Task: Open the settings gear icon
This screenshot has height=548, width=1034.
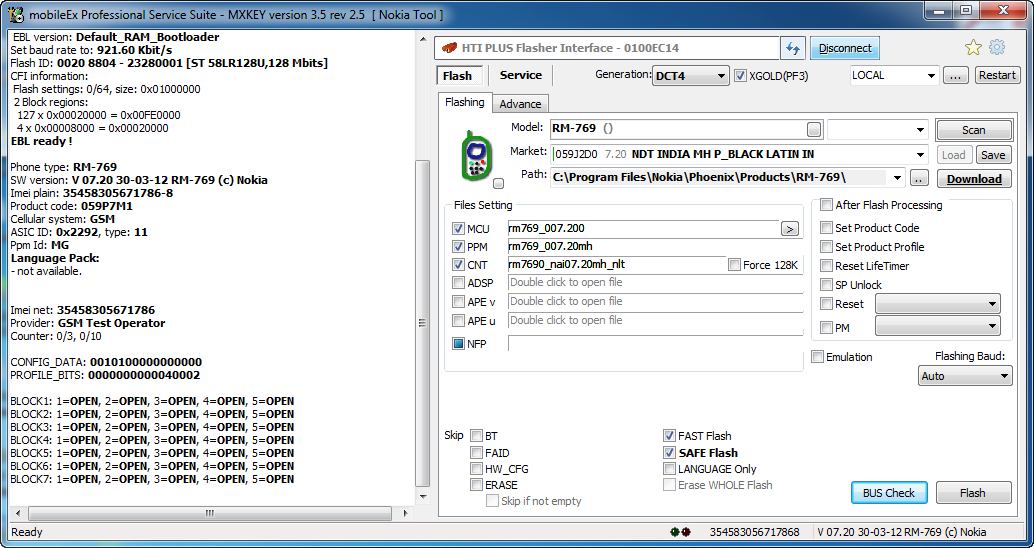Action: point(997,47)
